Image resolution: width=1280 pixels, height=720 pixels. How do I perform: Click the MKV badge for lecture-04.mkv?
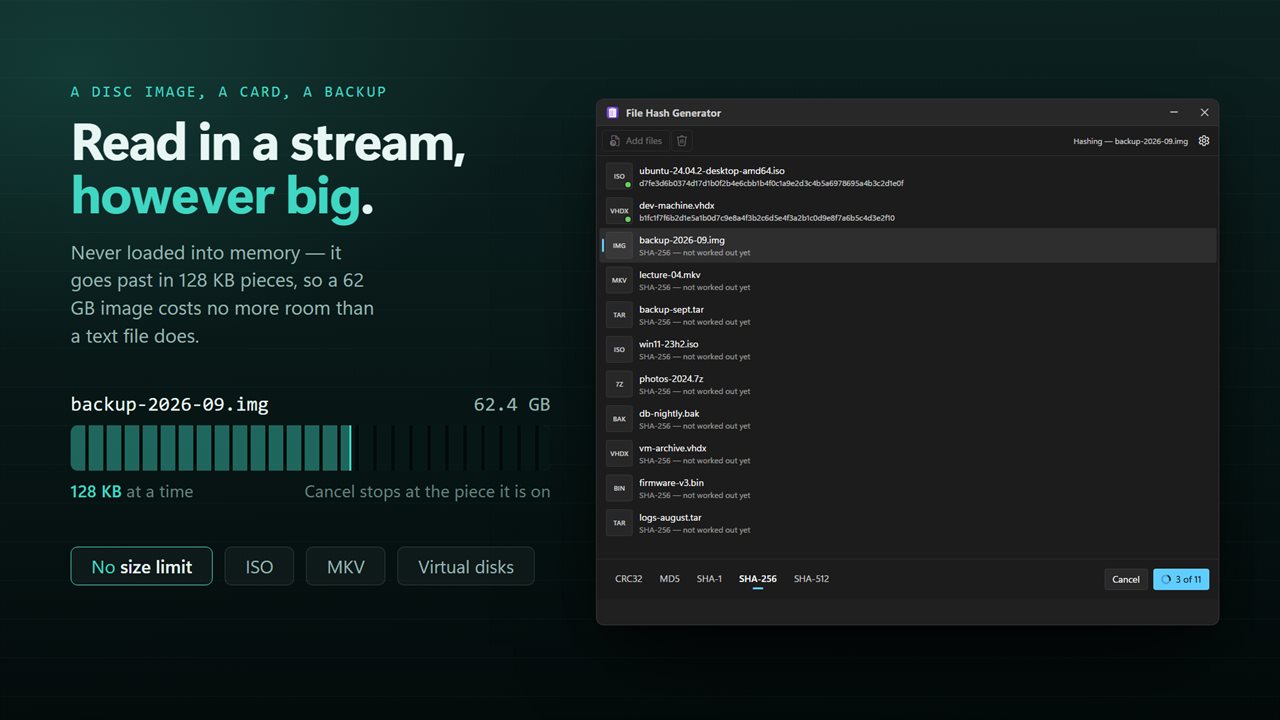(x=619, y=280)
